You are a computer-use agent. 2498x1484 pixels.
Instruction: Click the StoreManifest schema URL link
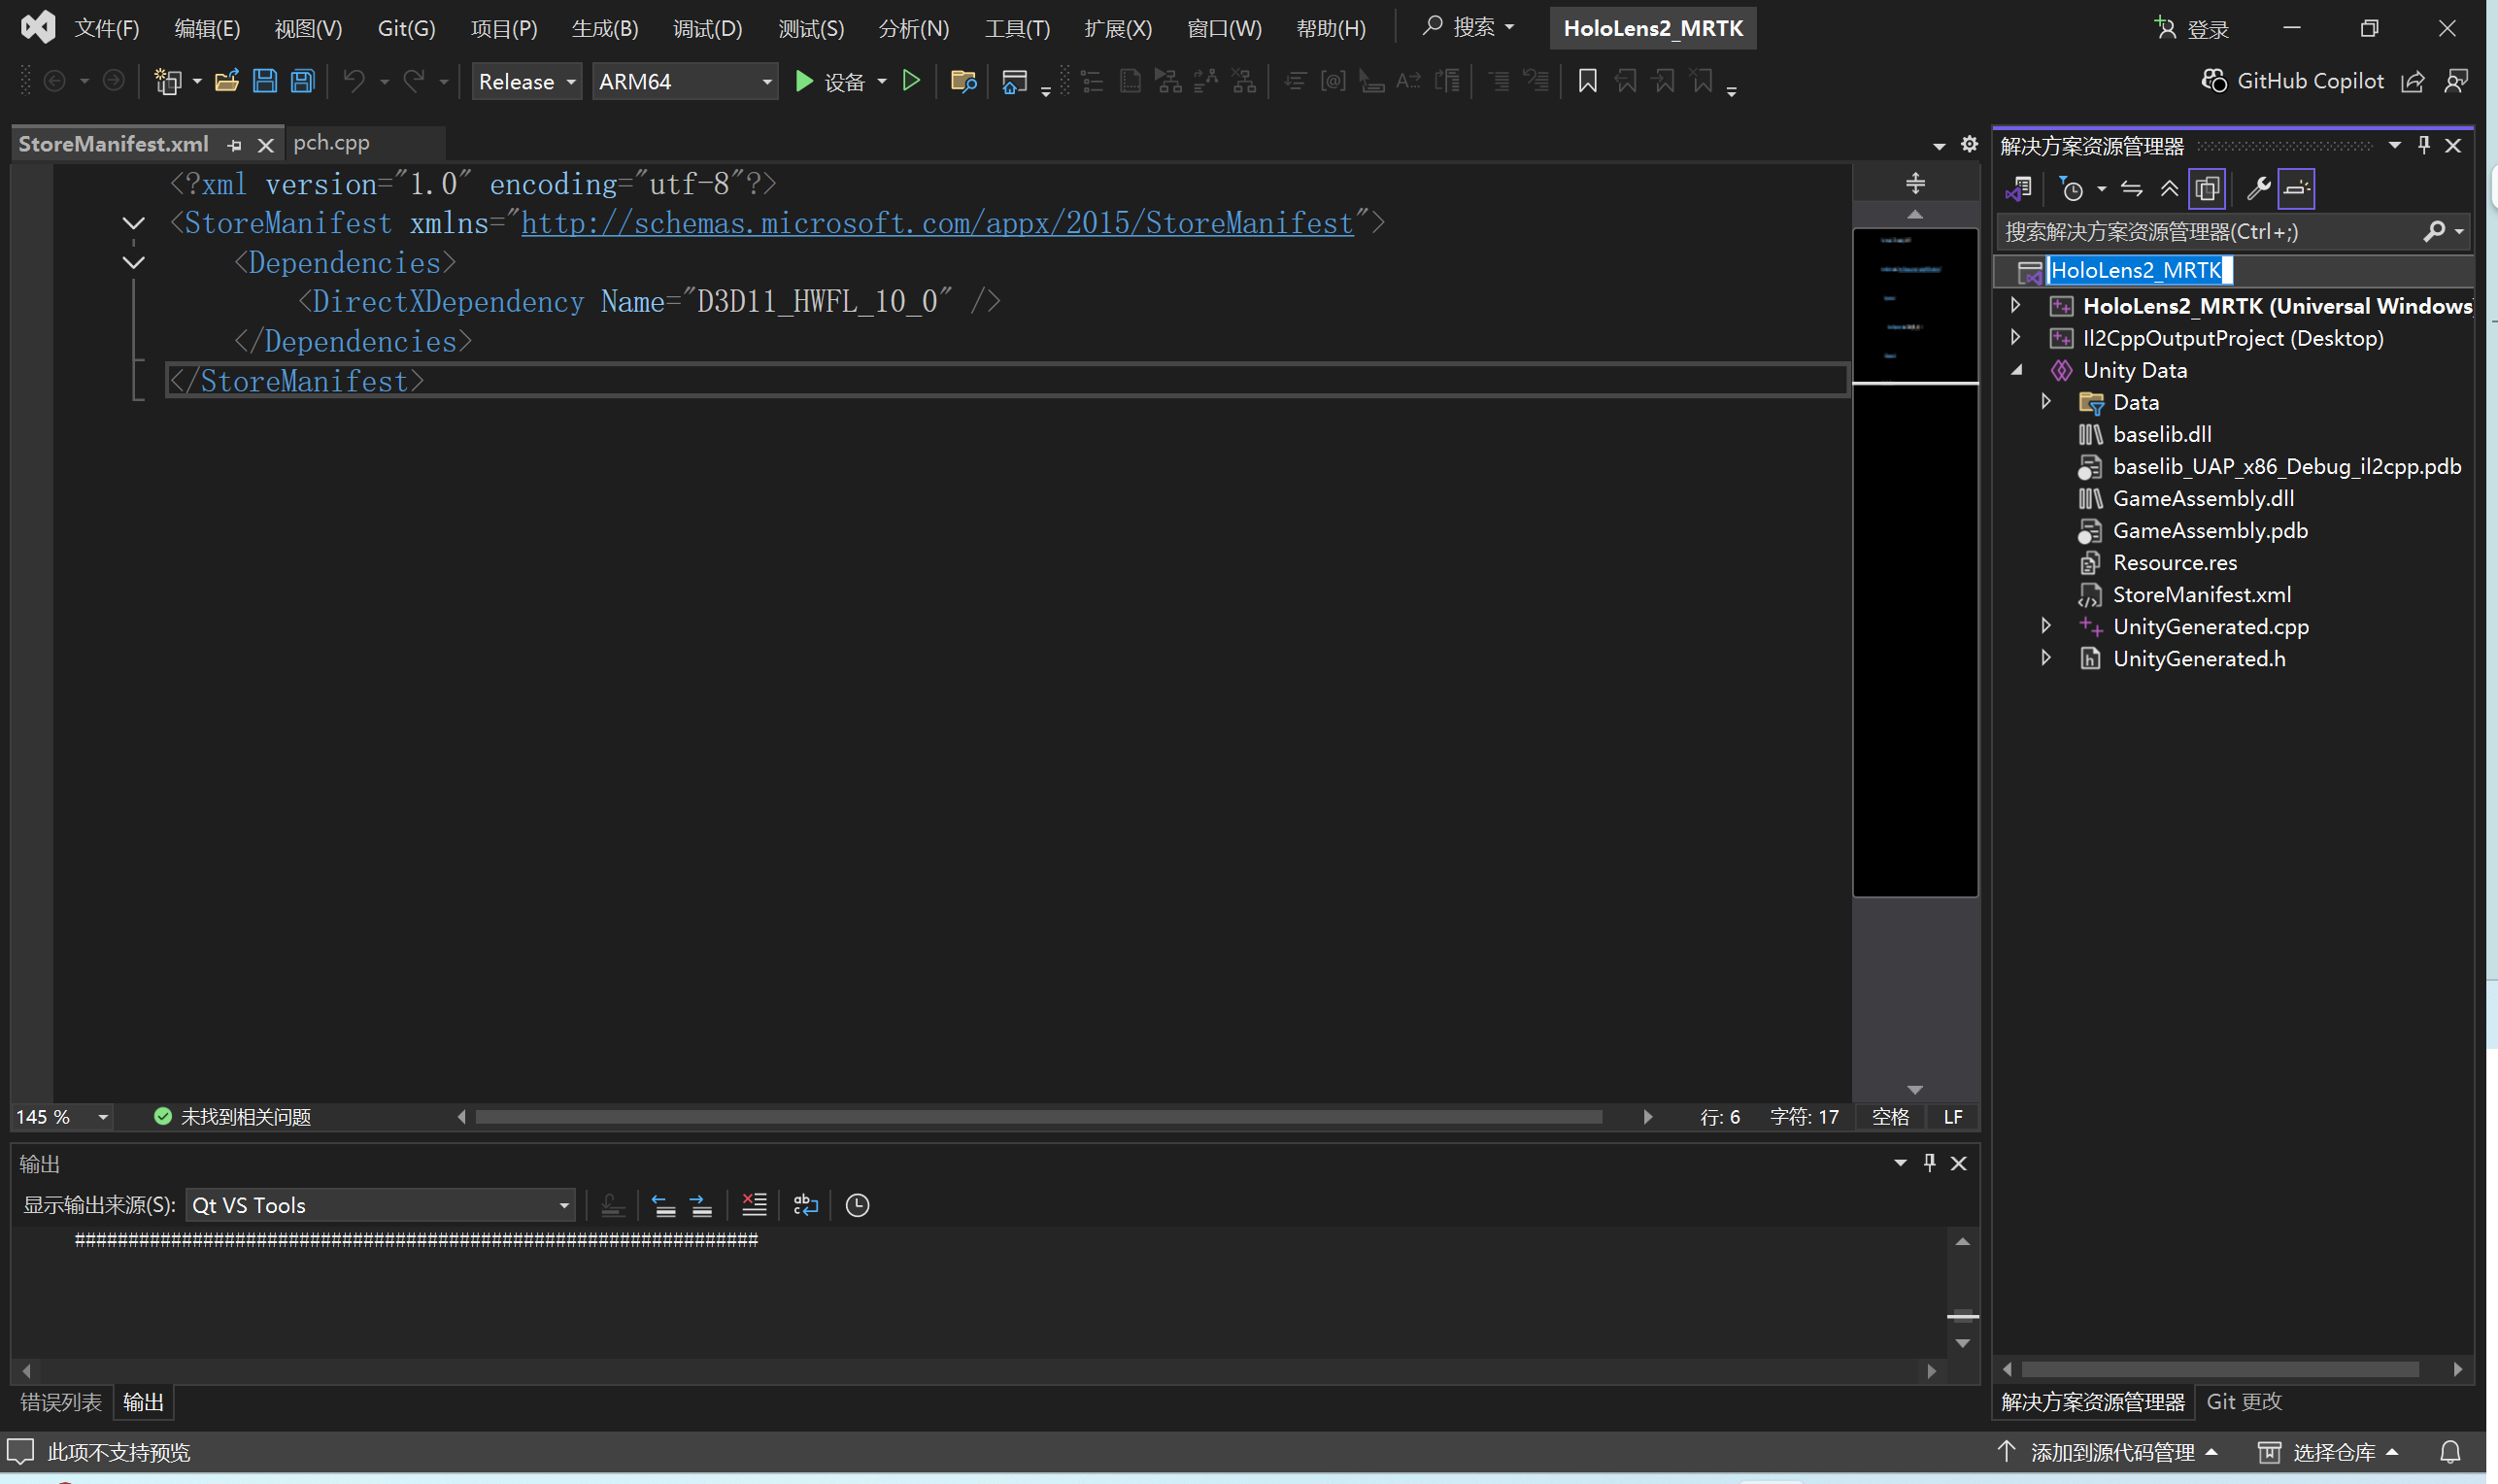click(x=936, y=222)
